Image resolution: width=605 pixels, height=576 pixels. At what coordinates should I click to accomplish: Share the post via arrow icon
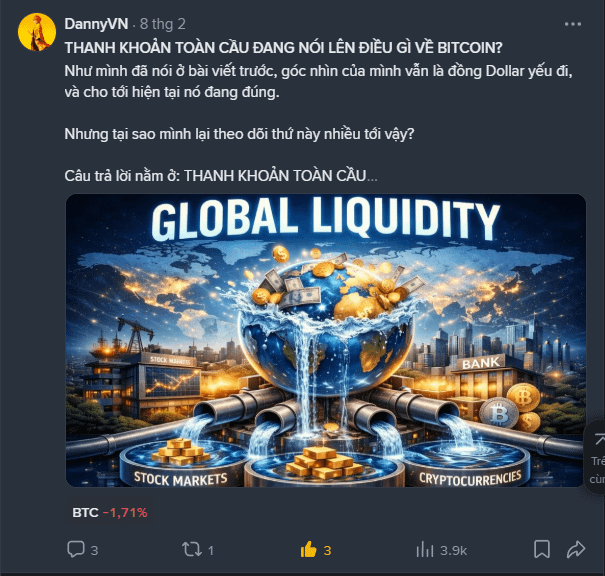[576, 549]
